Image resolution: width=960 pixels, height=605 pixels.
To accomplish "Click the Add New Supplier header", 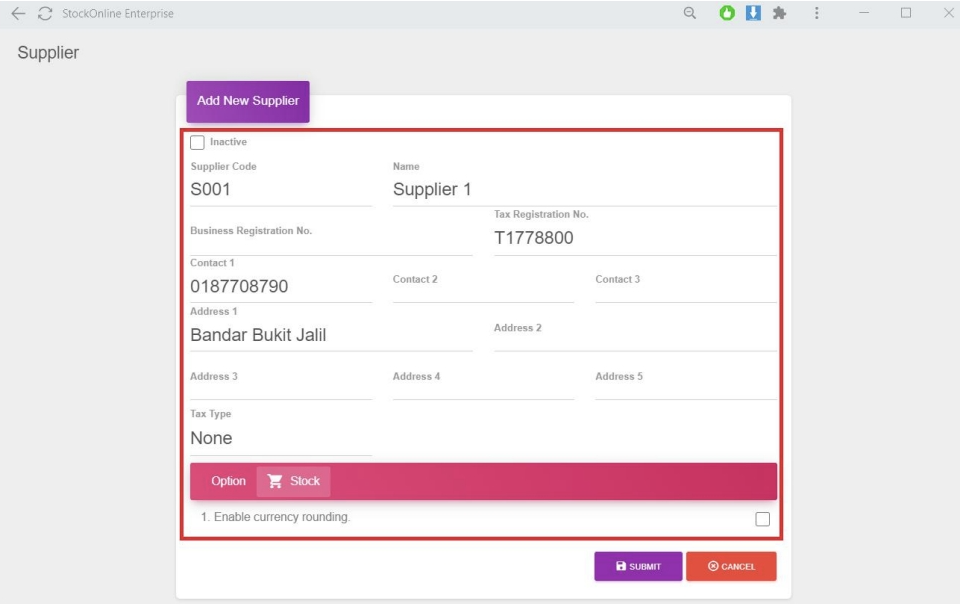I will pos(247,101).
